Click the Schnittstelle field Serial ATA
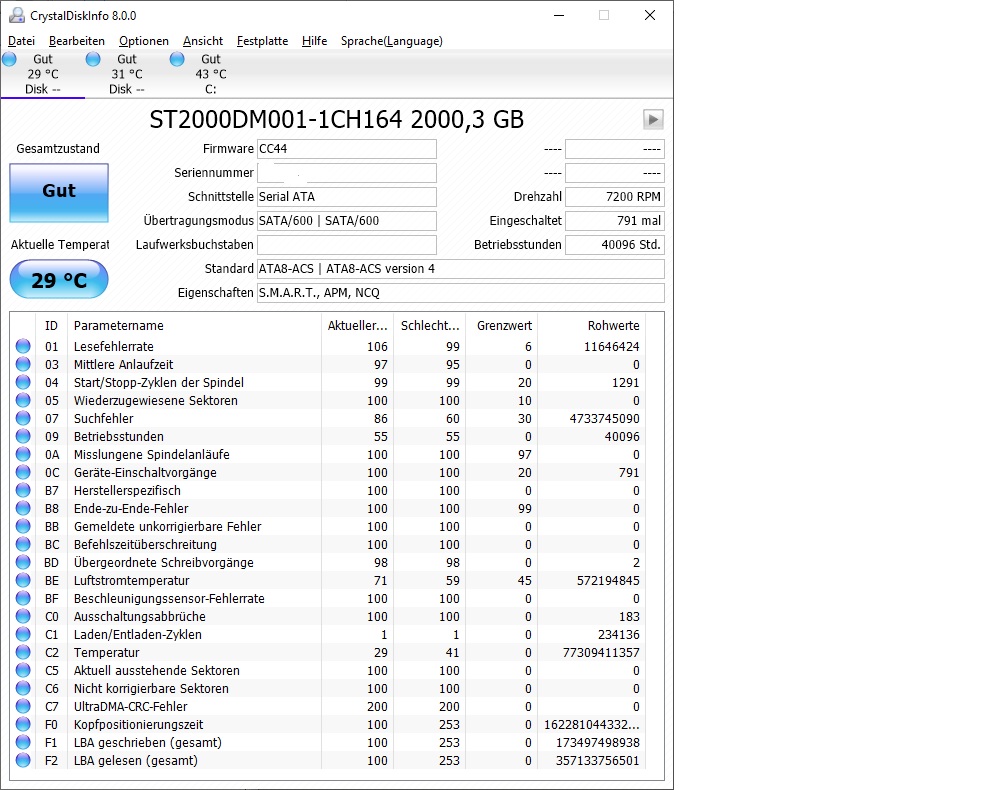 coord(347,197)
